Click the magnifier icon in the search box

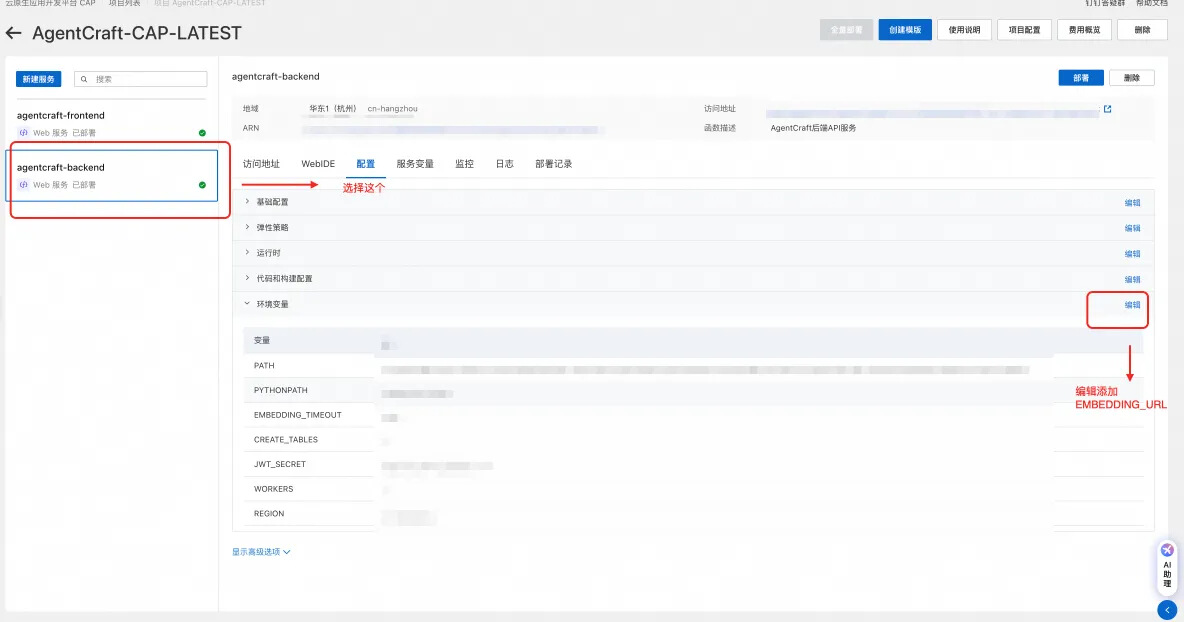pos(84,79)
